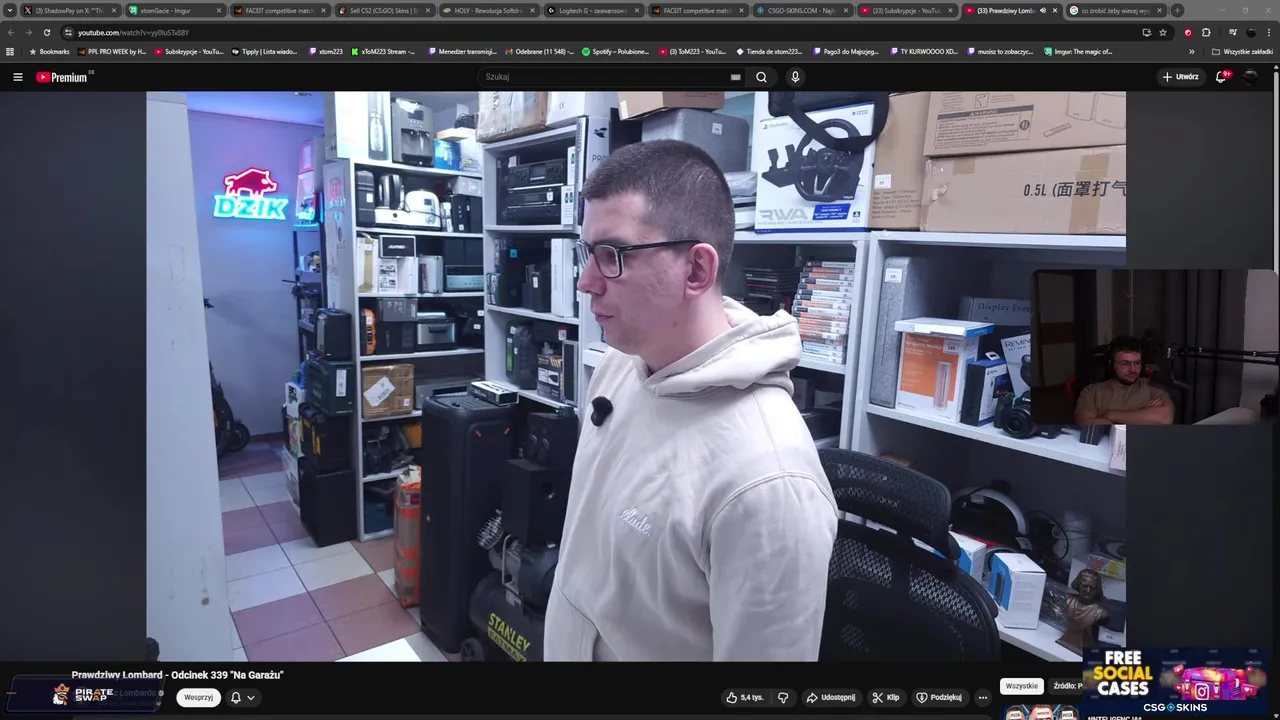The height and width of the screenshot is (720, 1280).
Task: Select the Źródło filter chip
Action: tap(1067, 686)
